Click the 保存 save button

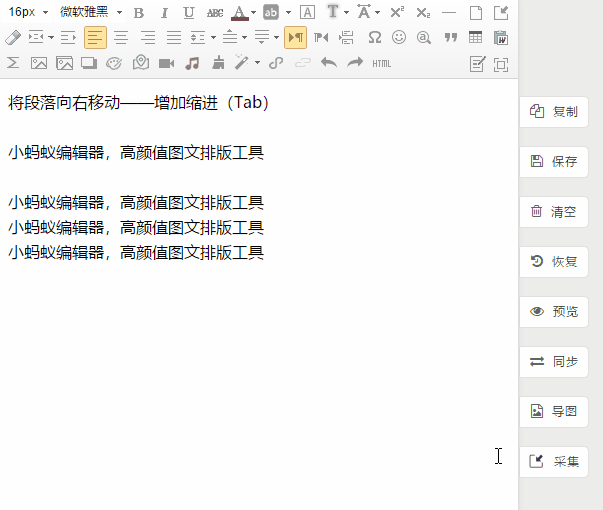pos(554,162)
